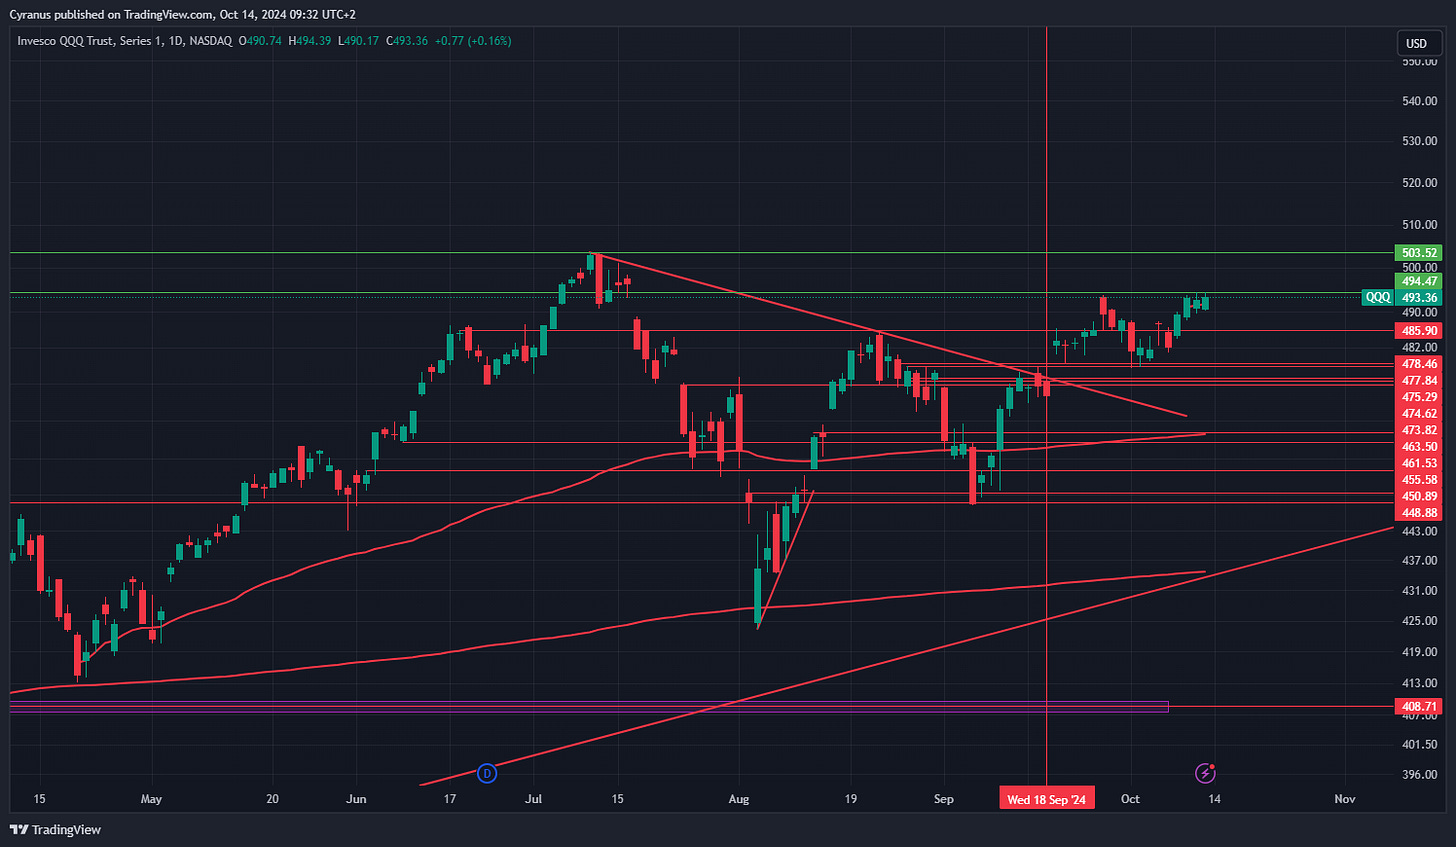Screen dimensions: 1456x847
Task: Select the 461.53 red price label
Action: click(1419, 463)
